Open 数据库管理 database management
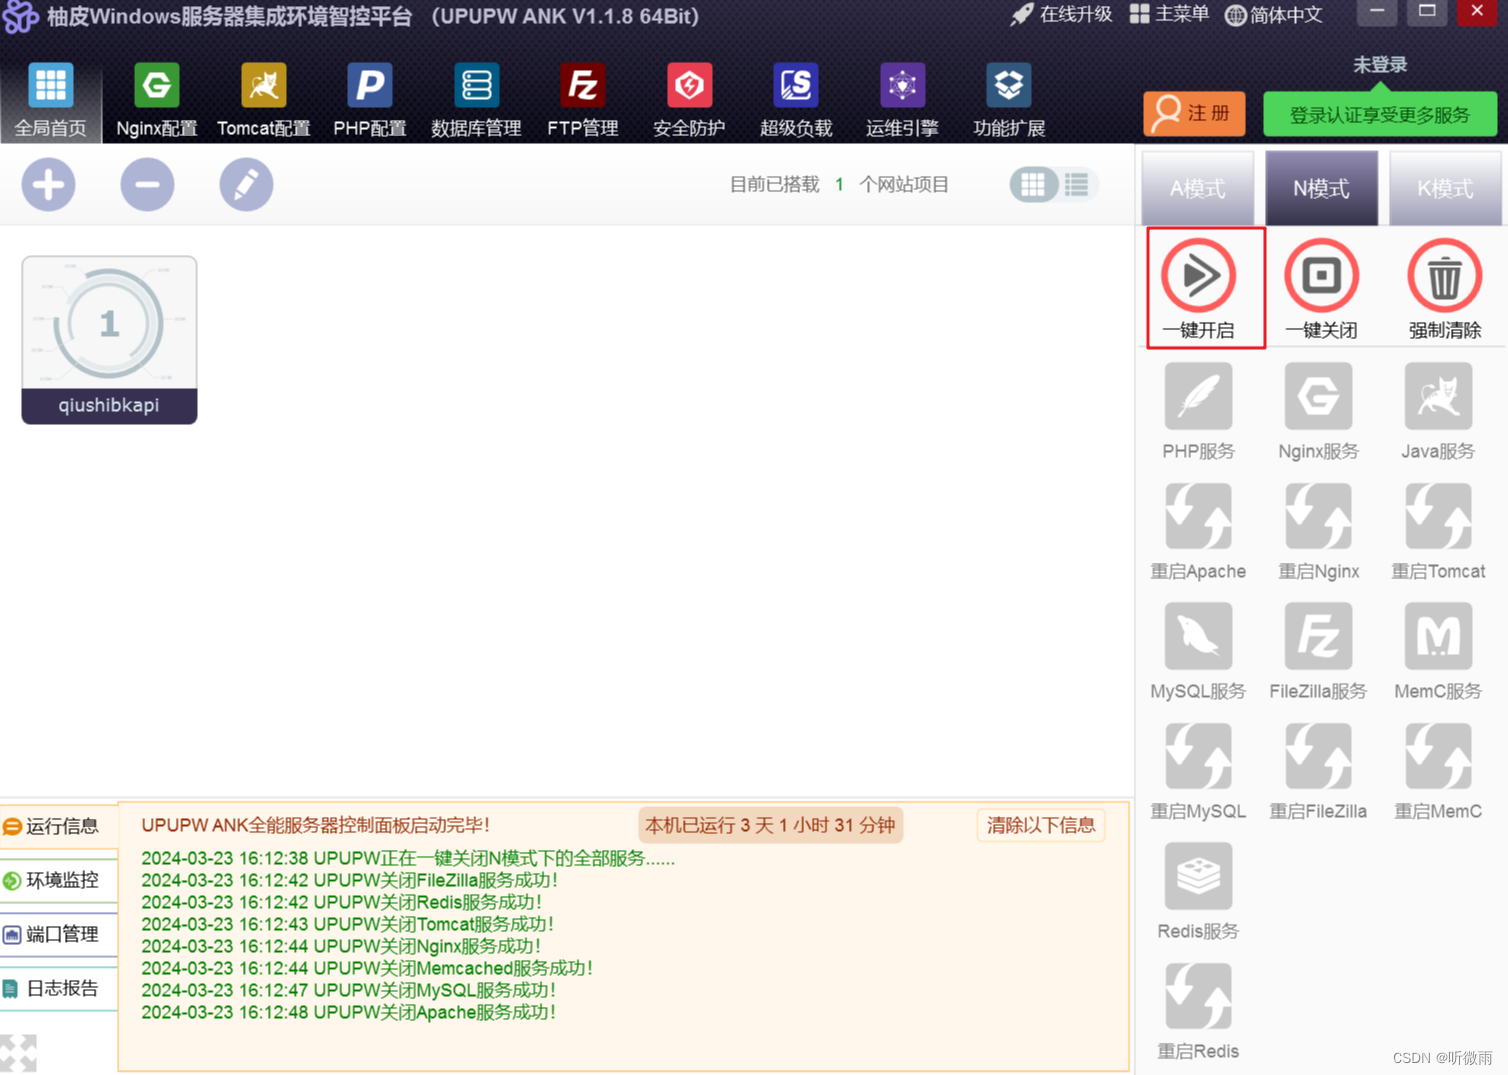Viewport: 1508px width, 1075px height. [x=476, y=100]
